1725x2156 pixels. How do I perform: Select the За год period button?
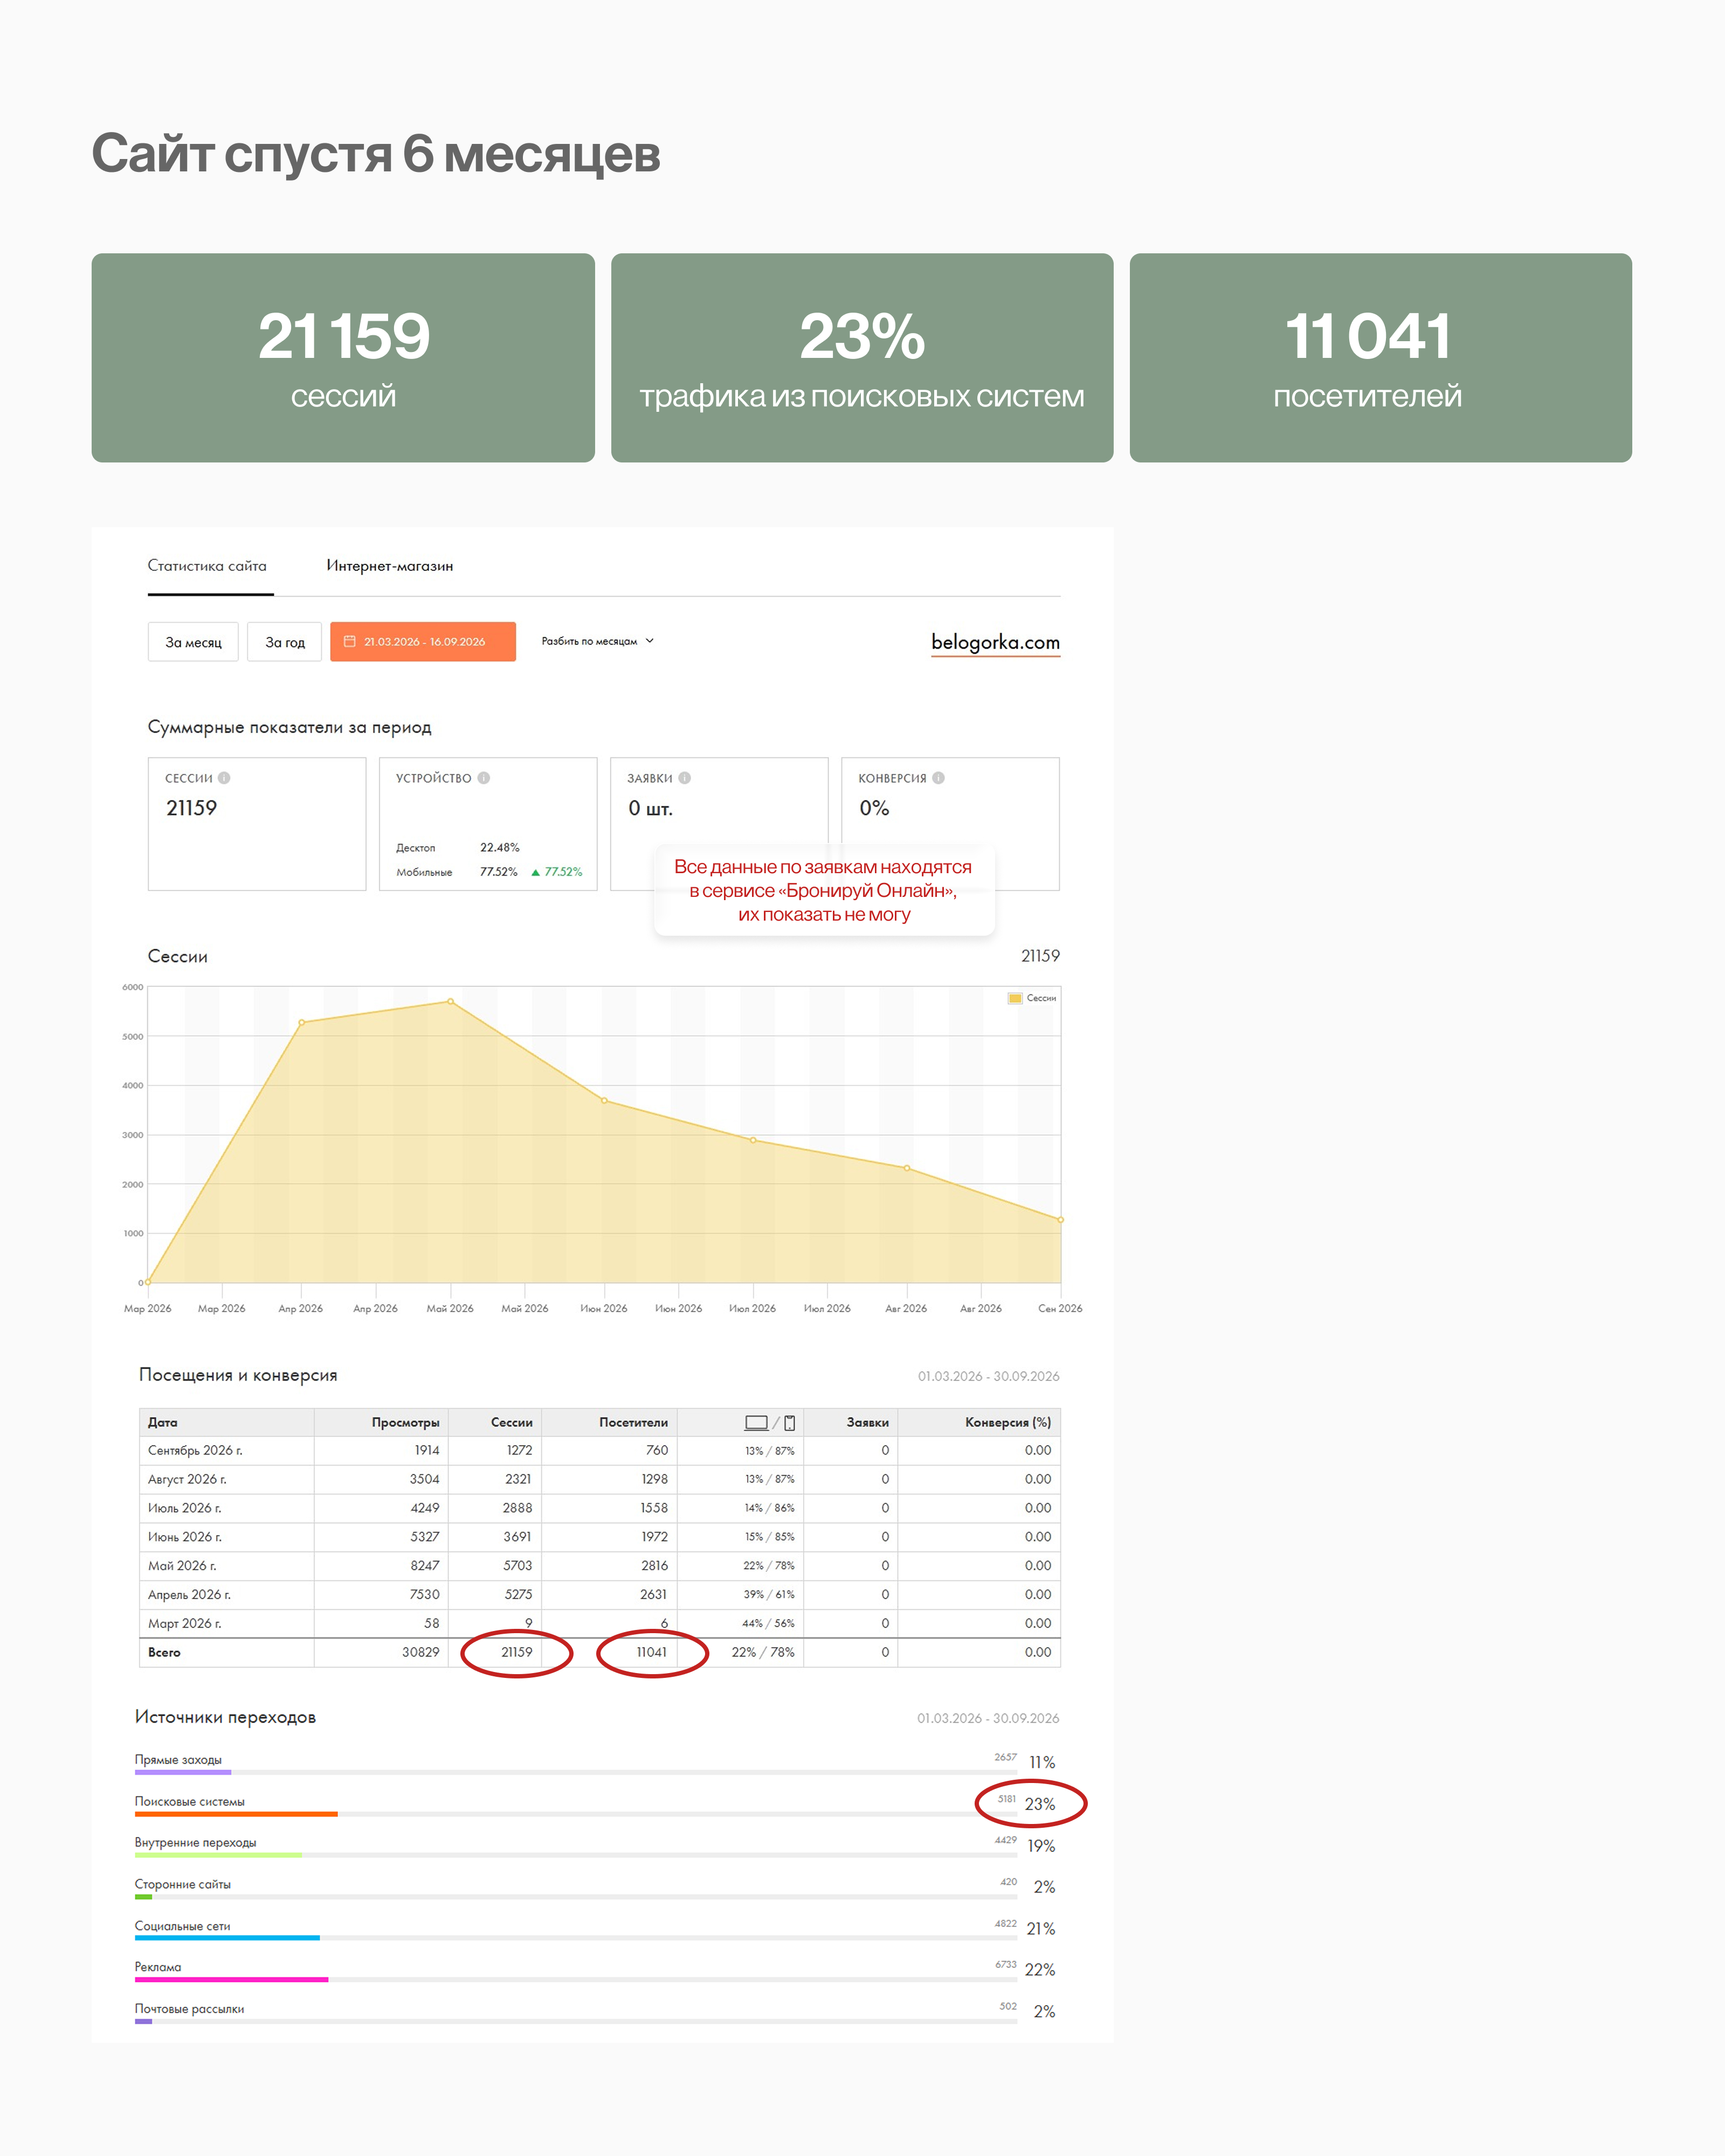click(x=285, y=642)
